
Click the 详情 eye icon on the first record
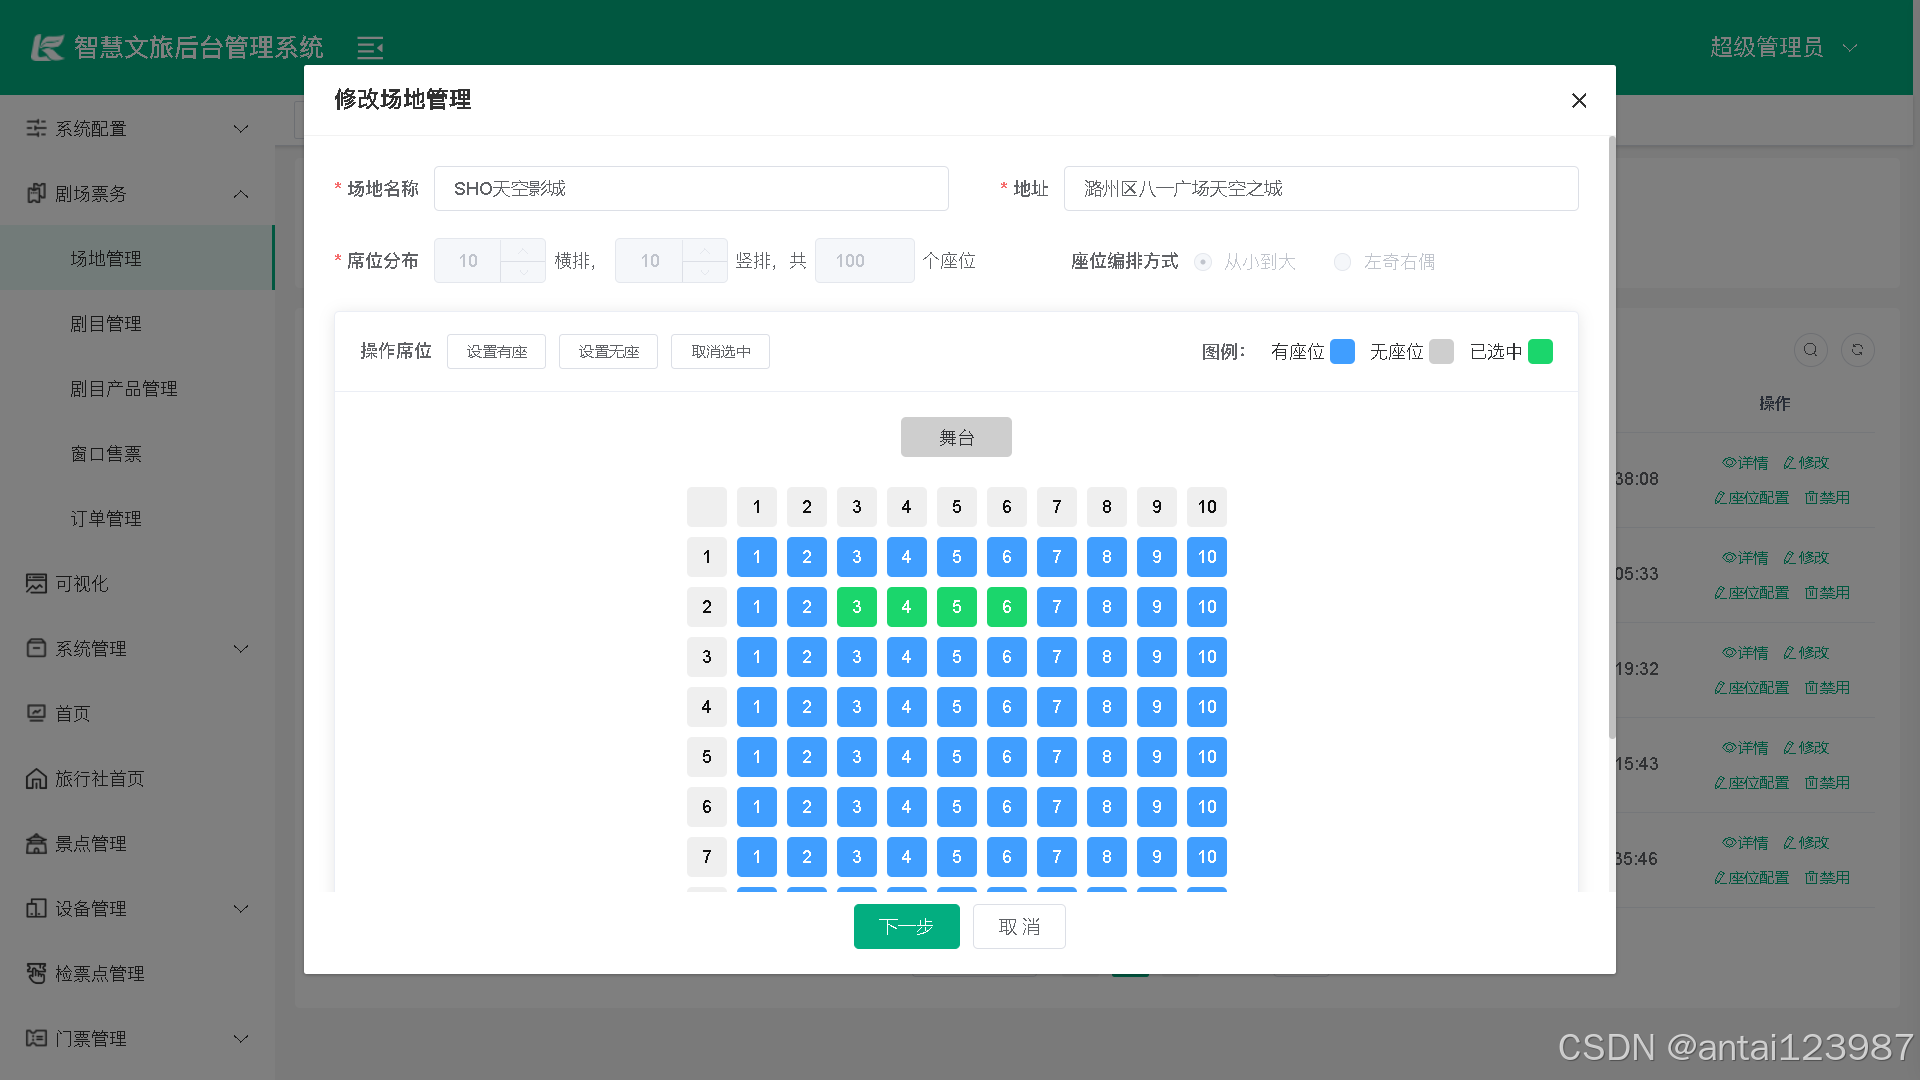click(x=1729, y=462)
